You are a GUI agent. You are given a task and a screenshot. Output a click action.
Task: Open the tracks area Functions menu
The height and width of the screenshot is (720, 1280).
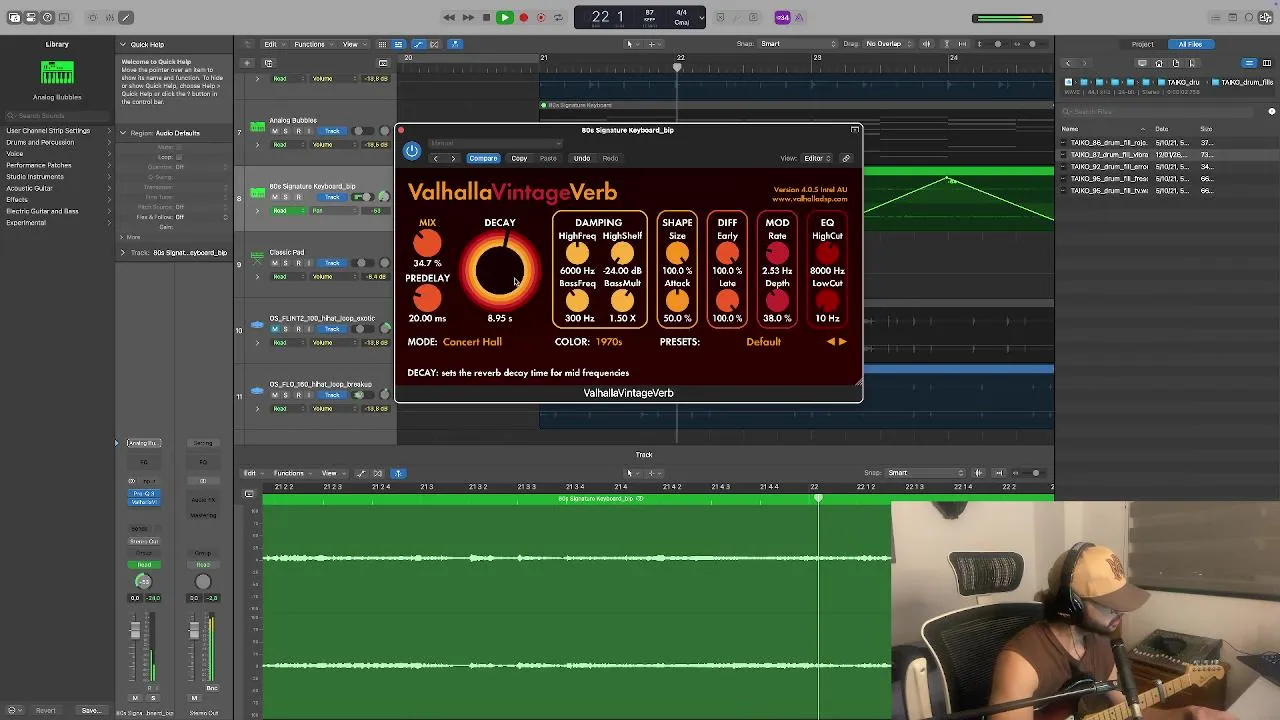coord(311,44)
